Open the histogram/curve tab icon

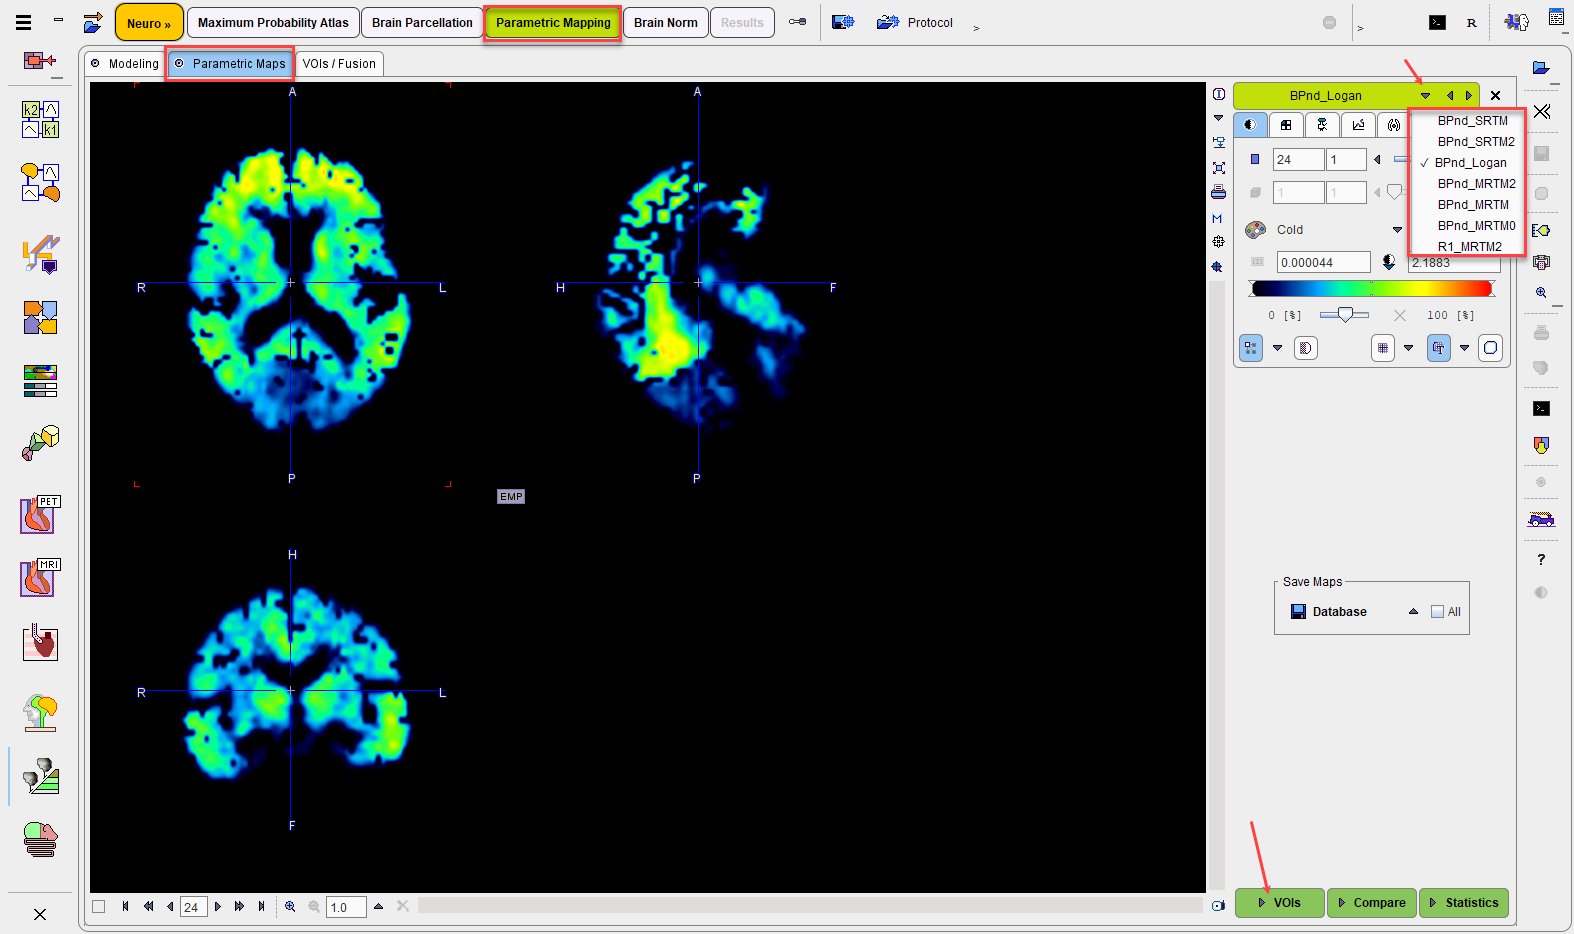tap(1358, 125)
